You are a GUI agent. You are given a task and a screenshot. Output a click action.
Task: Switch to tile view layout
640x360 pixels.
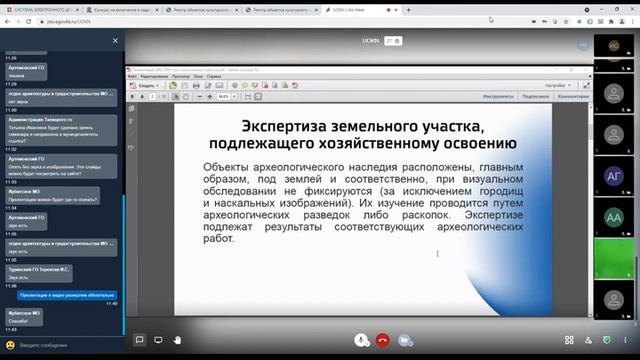[569, 340]
